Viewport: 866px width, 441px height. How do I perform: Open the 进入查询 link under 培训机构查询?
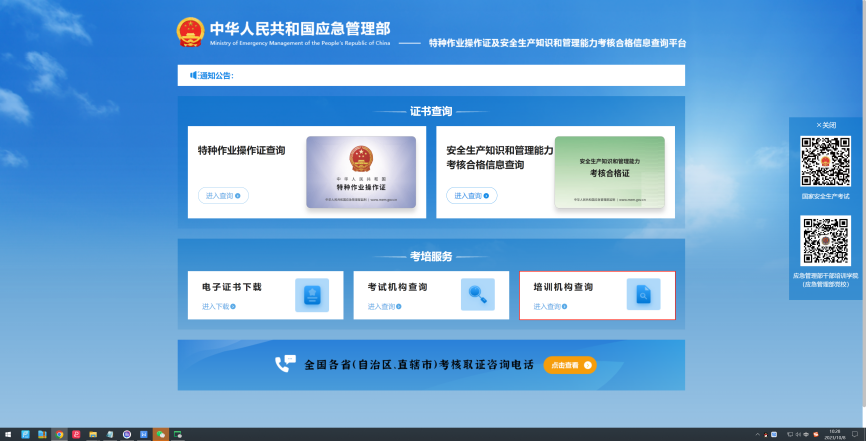550,306
